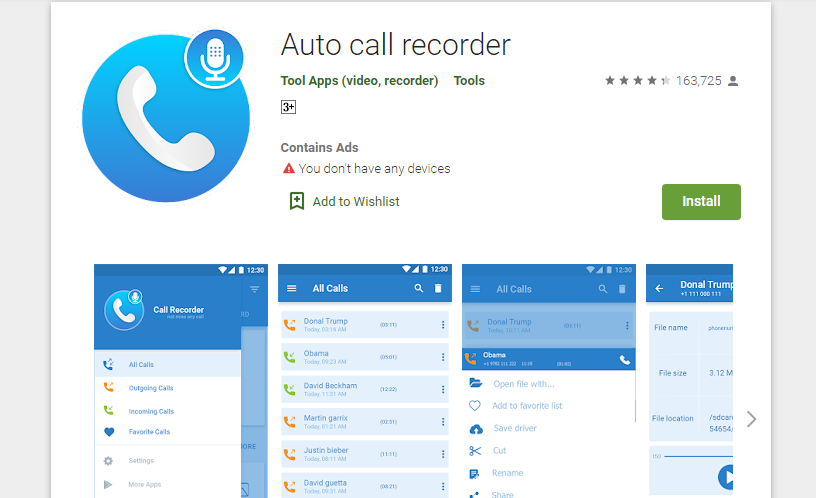816x498 pixels.
Task: Click the Martin garrix call entry
Action: [x=365, y=422]
